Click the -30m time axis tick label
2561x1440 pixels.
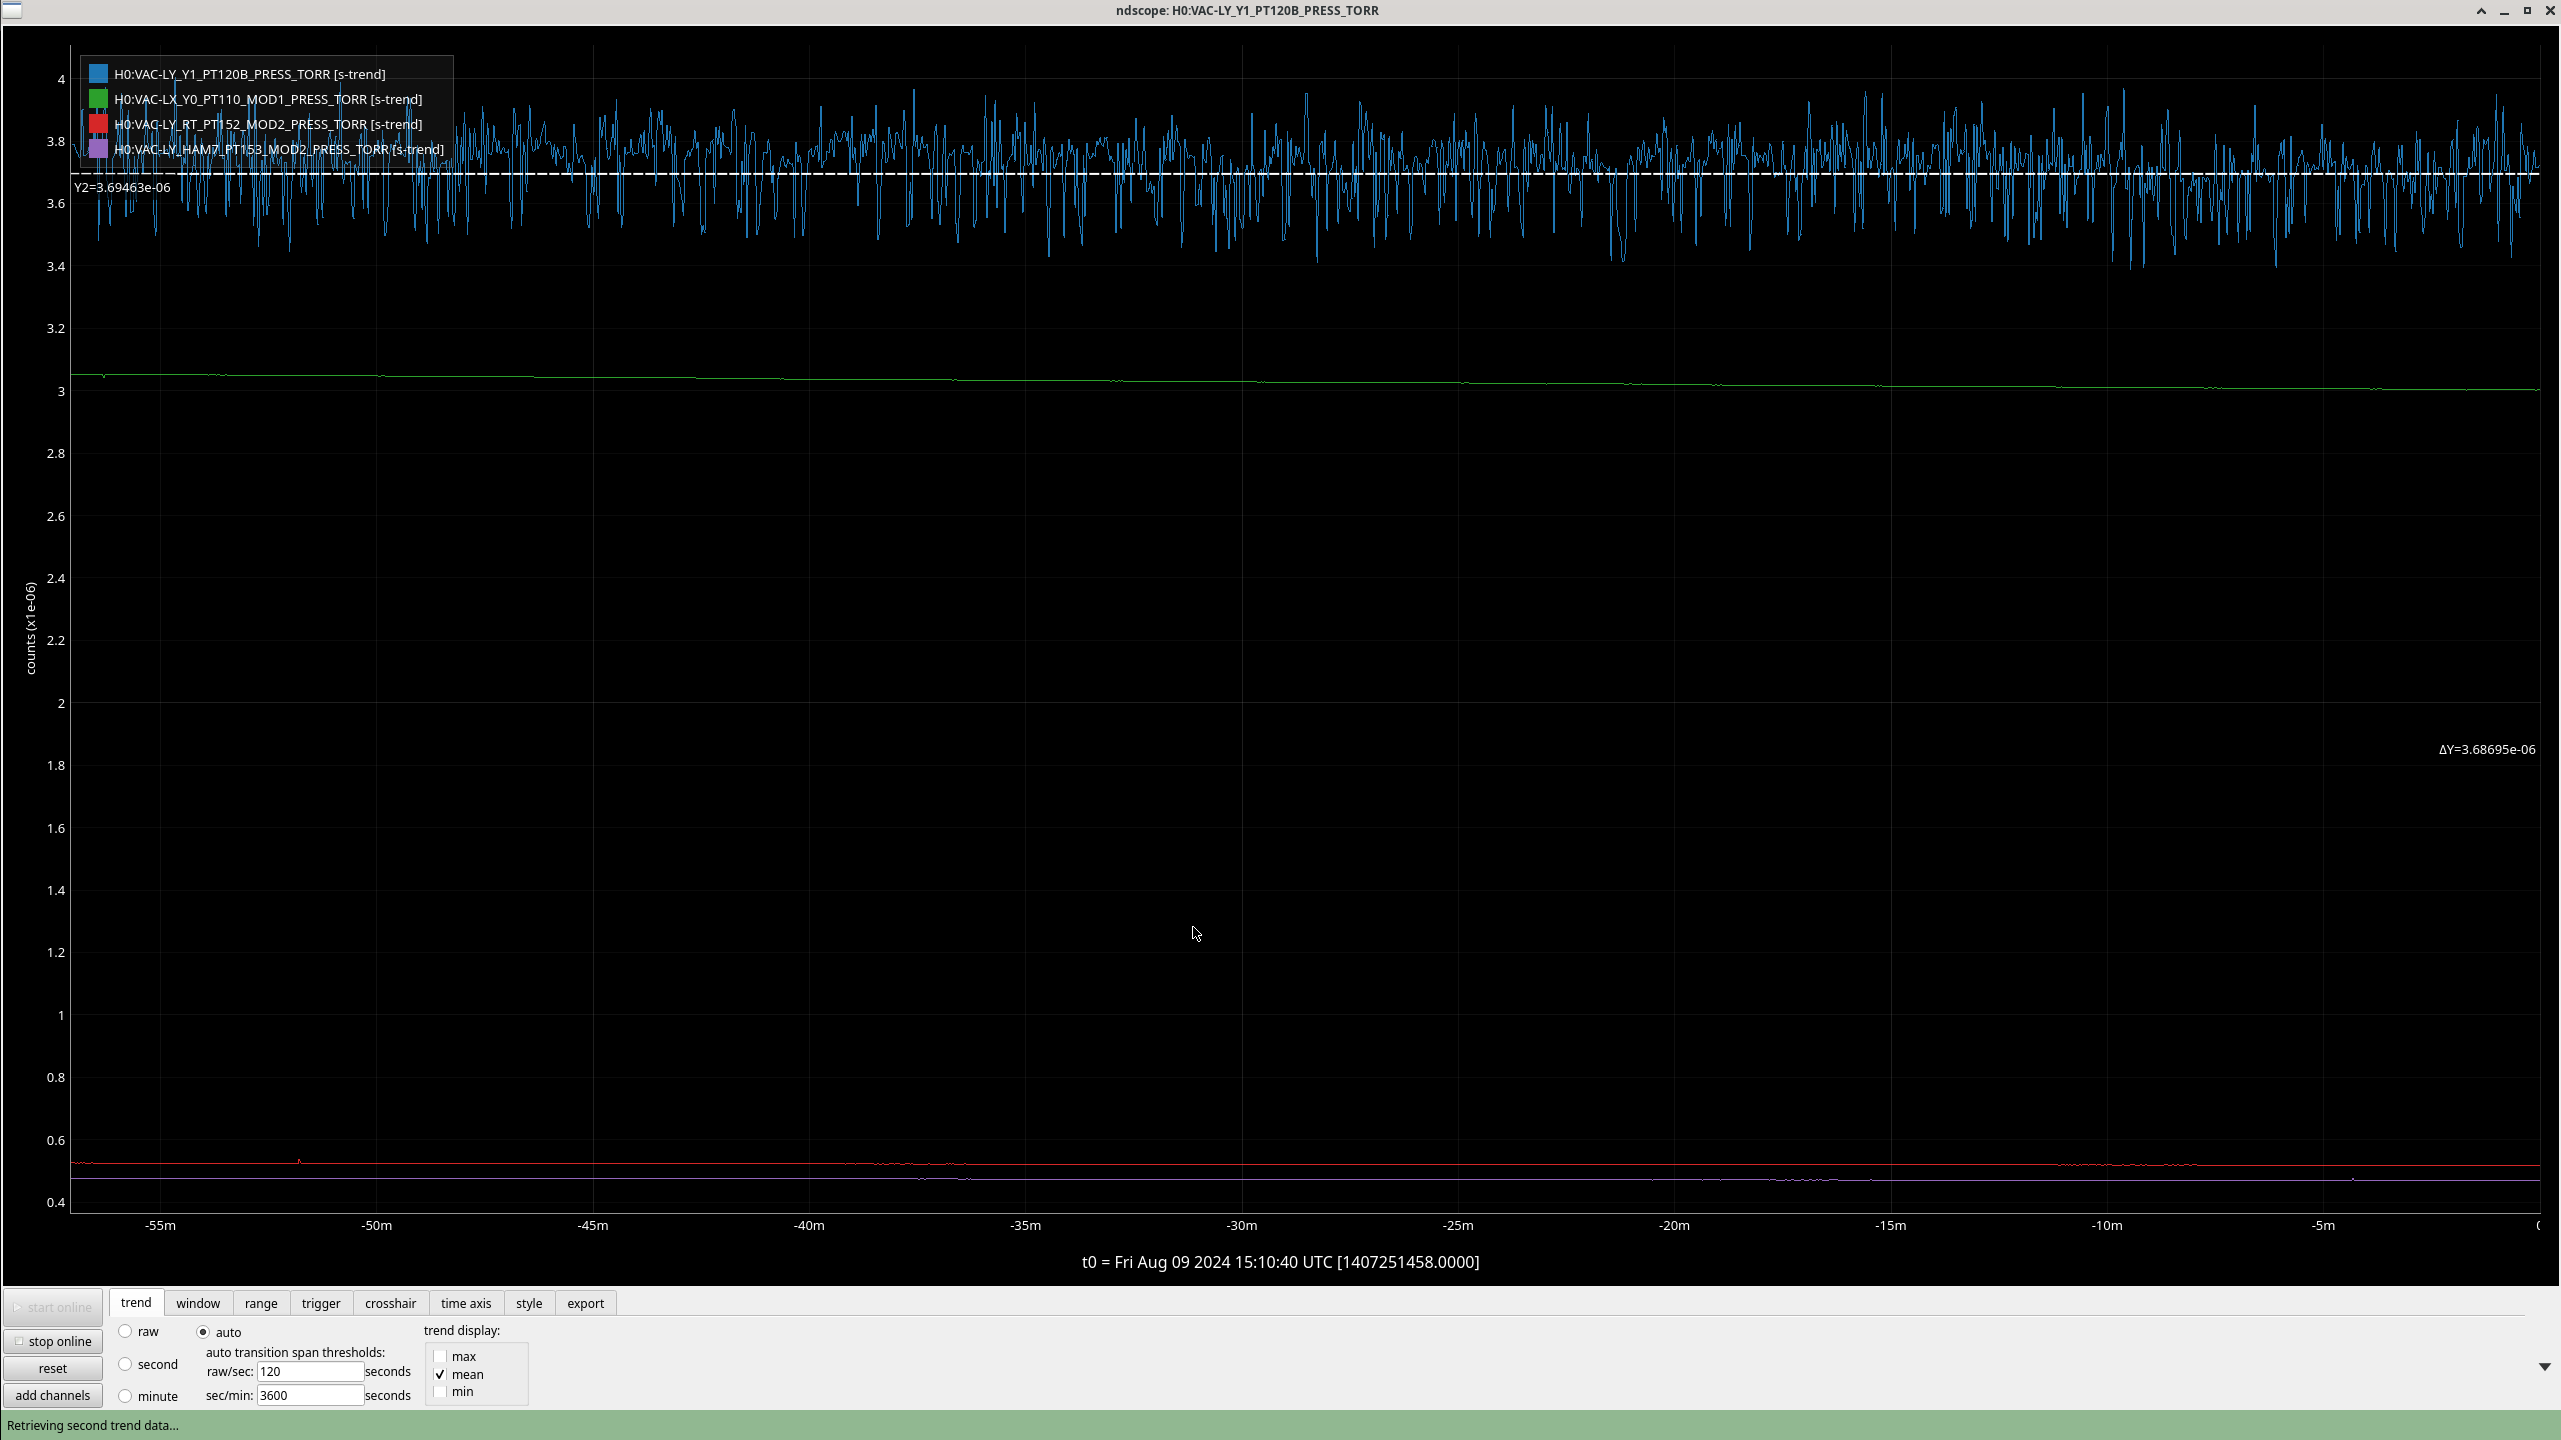click(x=1241, y=1225)
